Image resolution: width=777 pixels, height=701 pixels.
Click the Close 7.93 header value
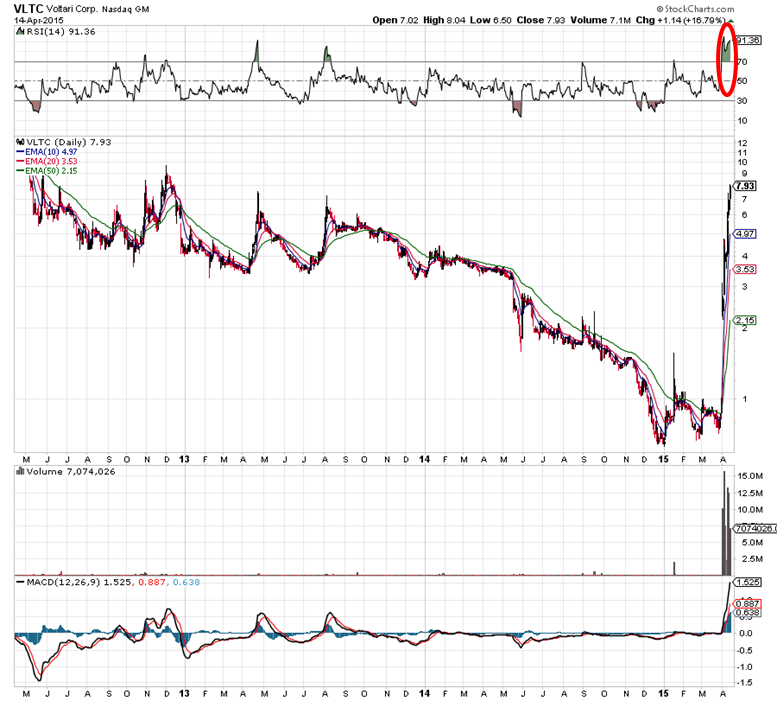pos(540,20)
